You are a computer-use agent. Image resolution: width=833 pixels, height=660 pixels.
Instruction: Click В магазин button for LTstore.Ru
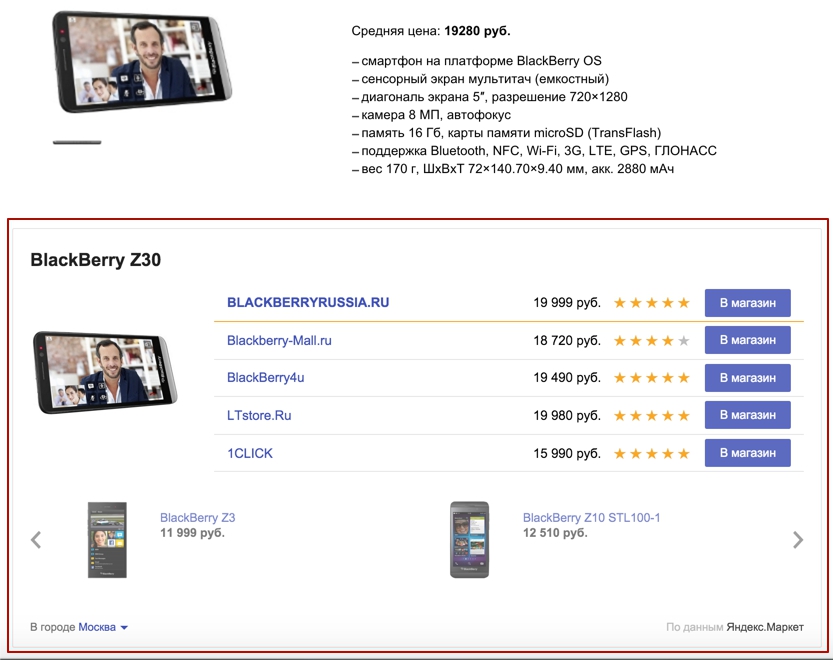(747, 415)
